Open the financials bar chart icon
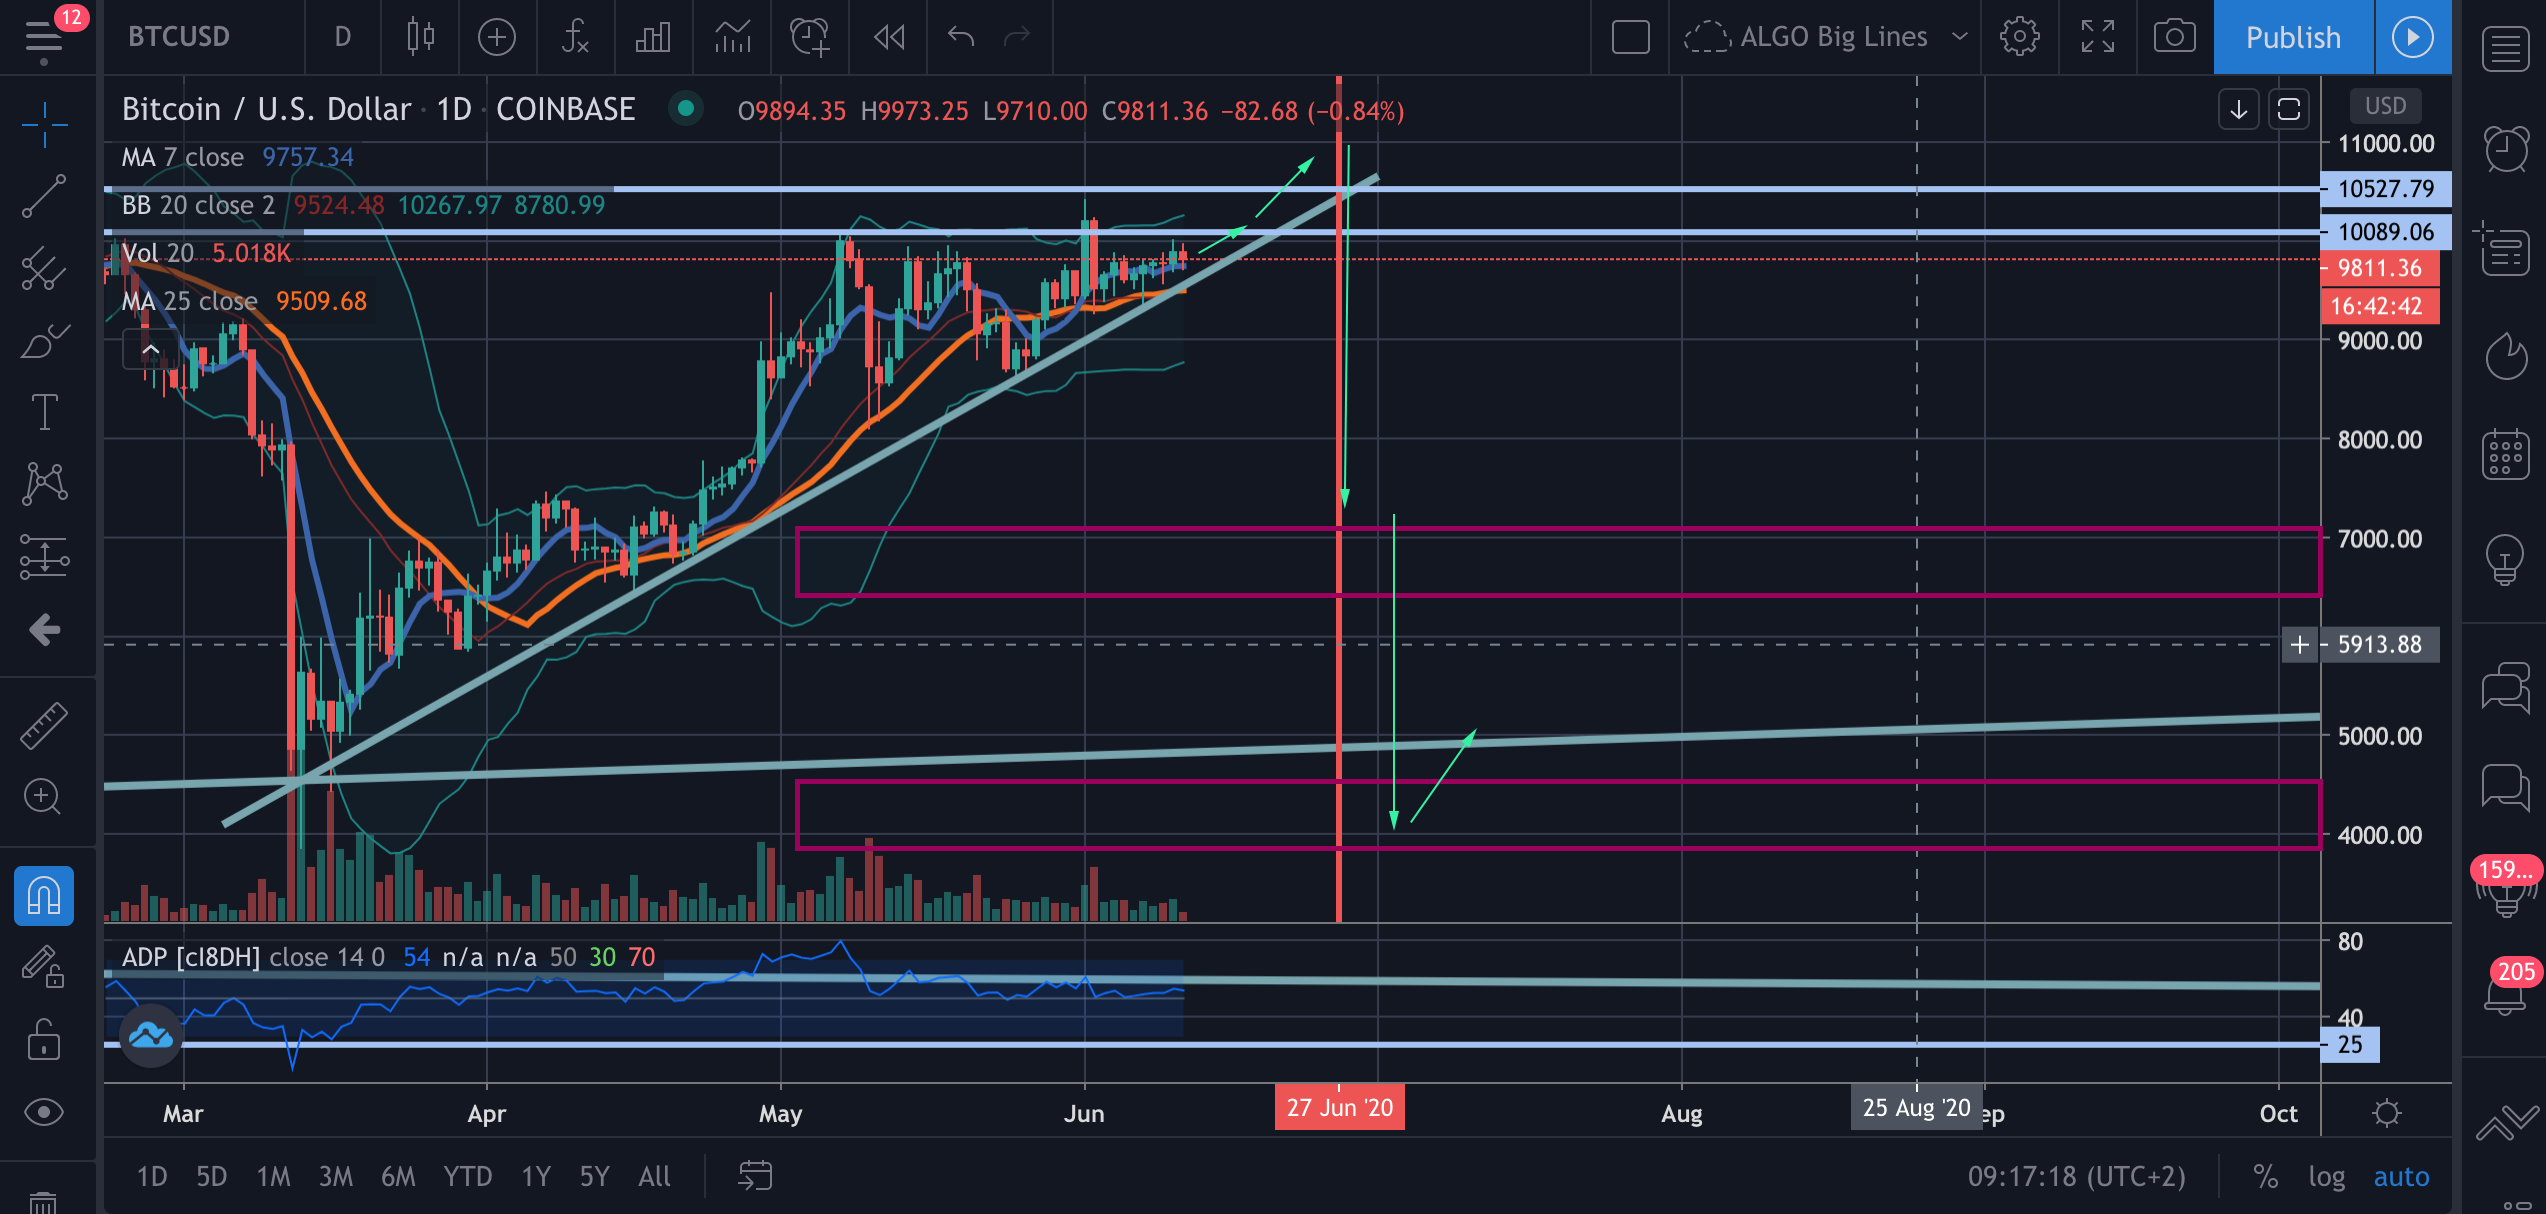Image resolution: width=2546 pixels, height=1214 pixels. (x=653, y=37)
